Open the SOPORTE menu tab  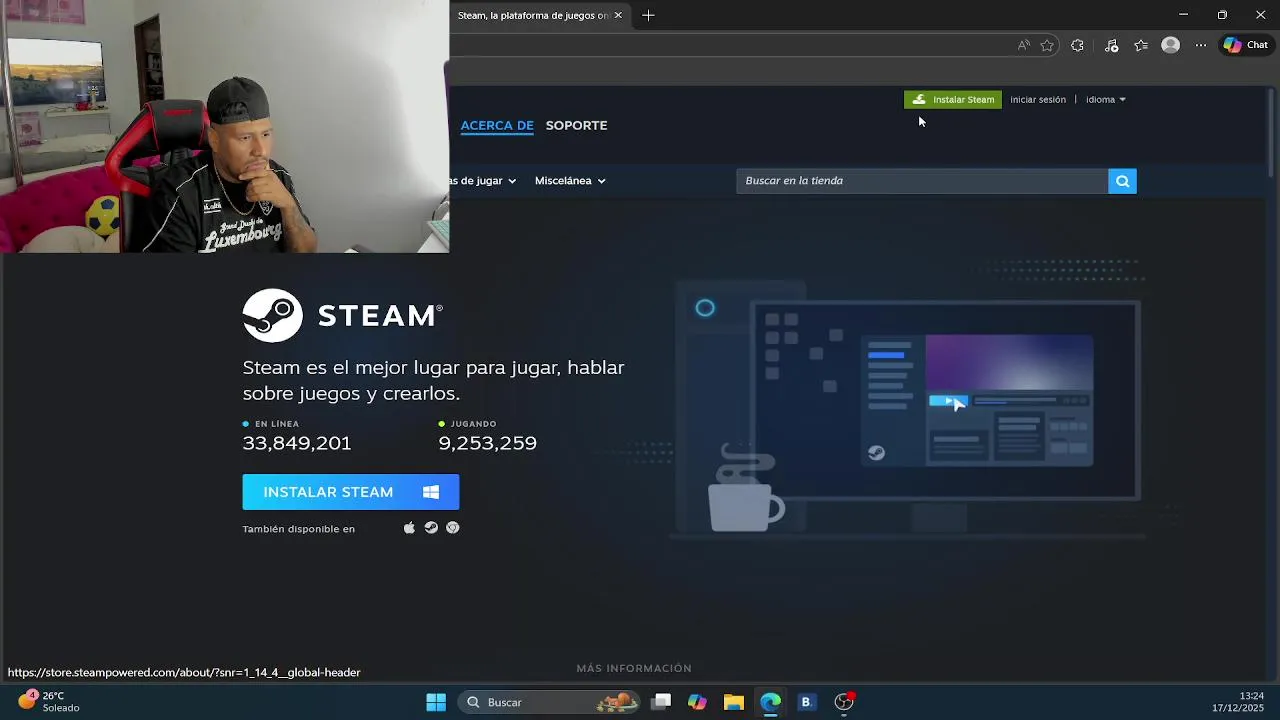[576, 125]
